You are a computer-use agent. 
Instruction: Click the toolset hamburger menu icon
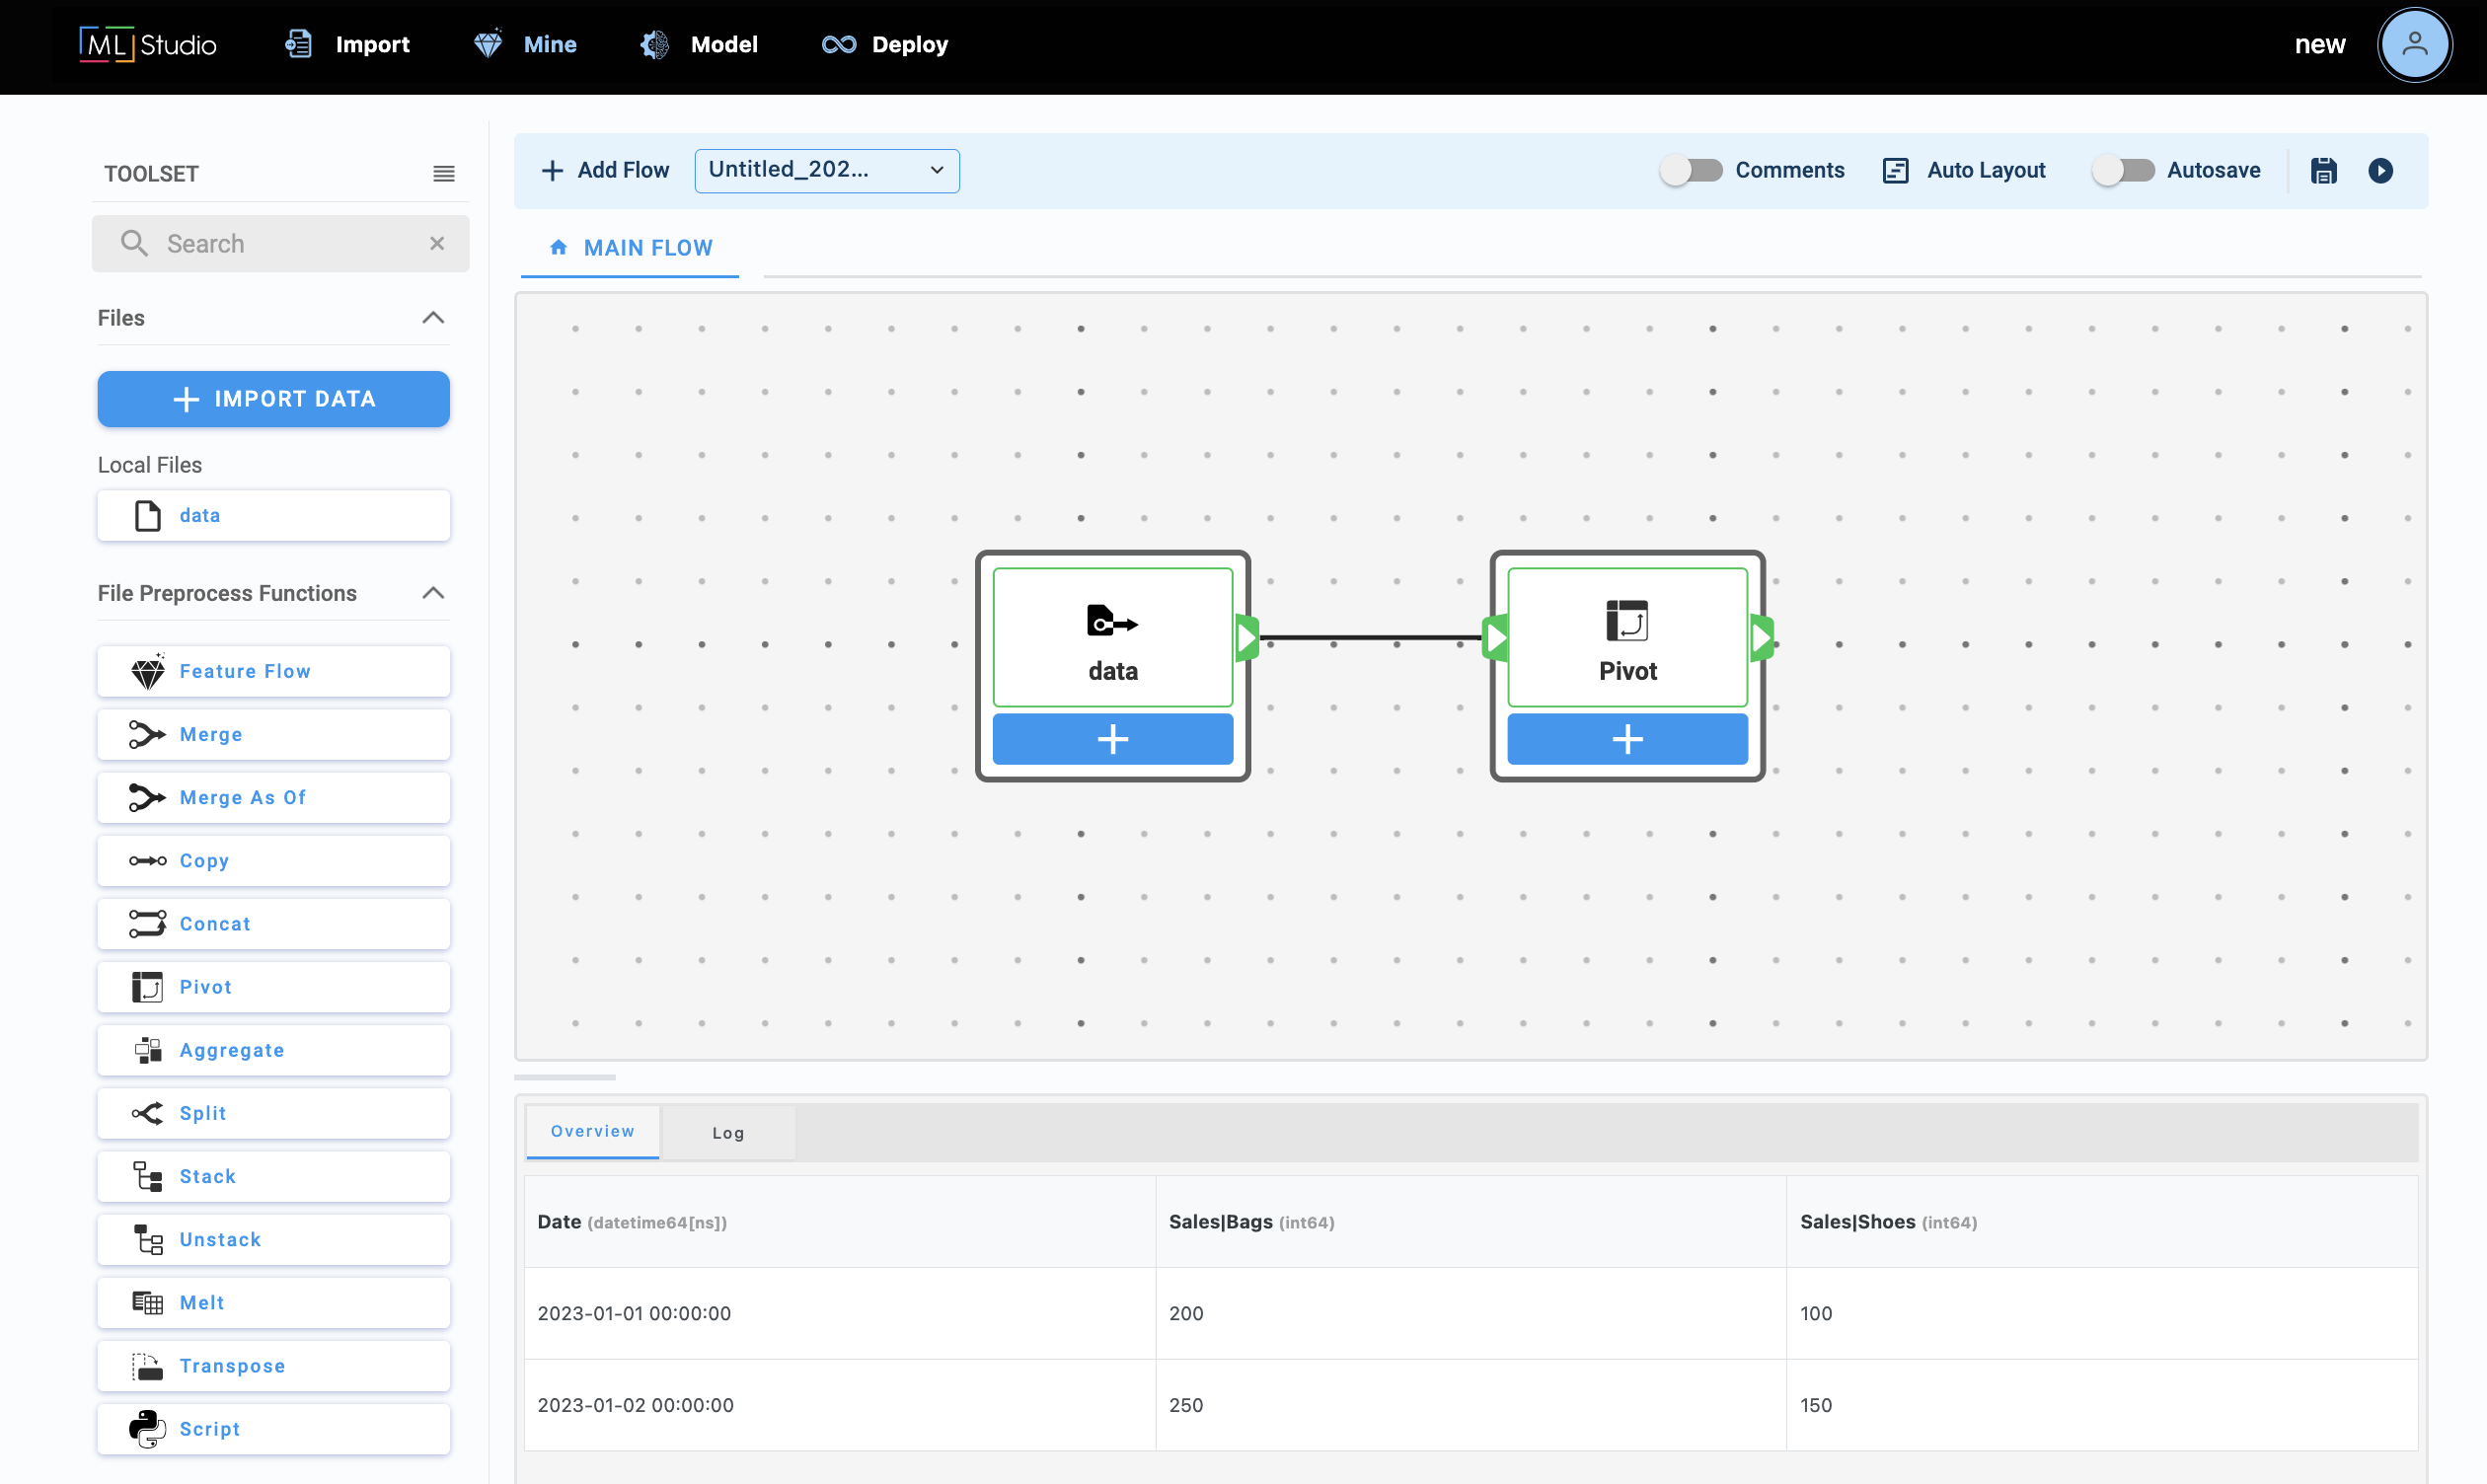click(443, 174)
